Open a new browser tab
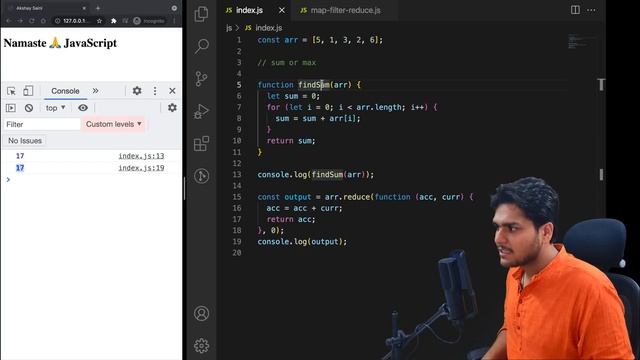The height and width of the screenshot is (360, 640). (98, 8)
